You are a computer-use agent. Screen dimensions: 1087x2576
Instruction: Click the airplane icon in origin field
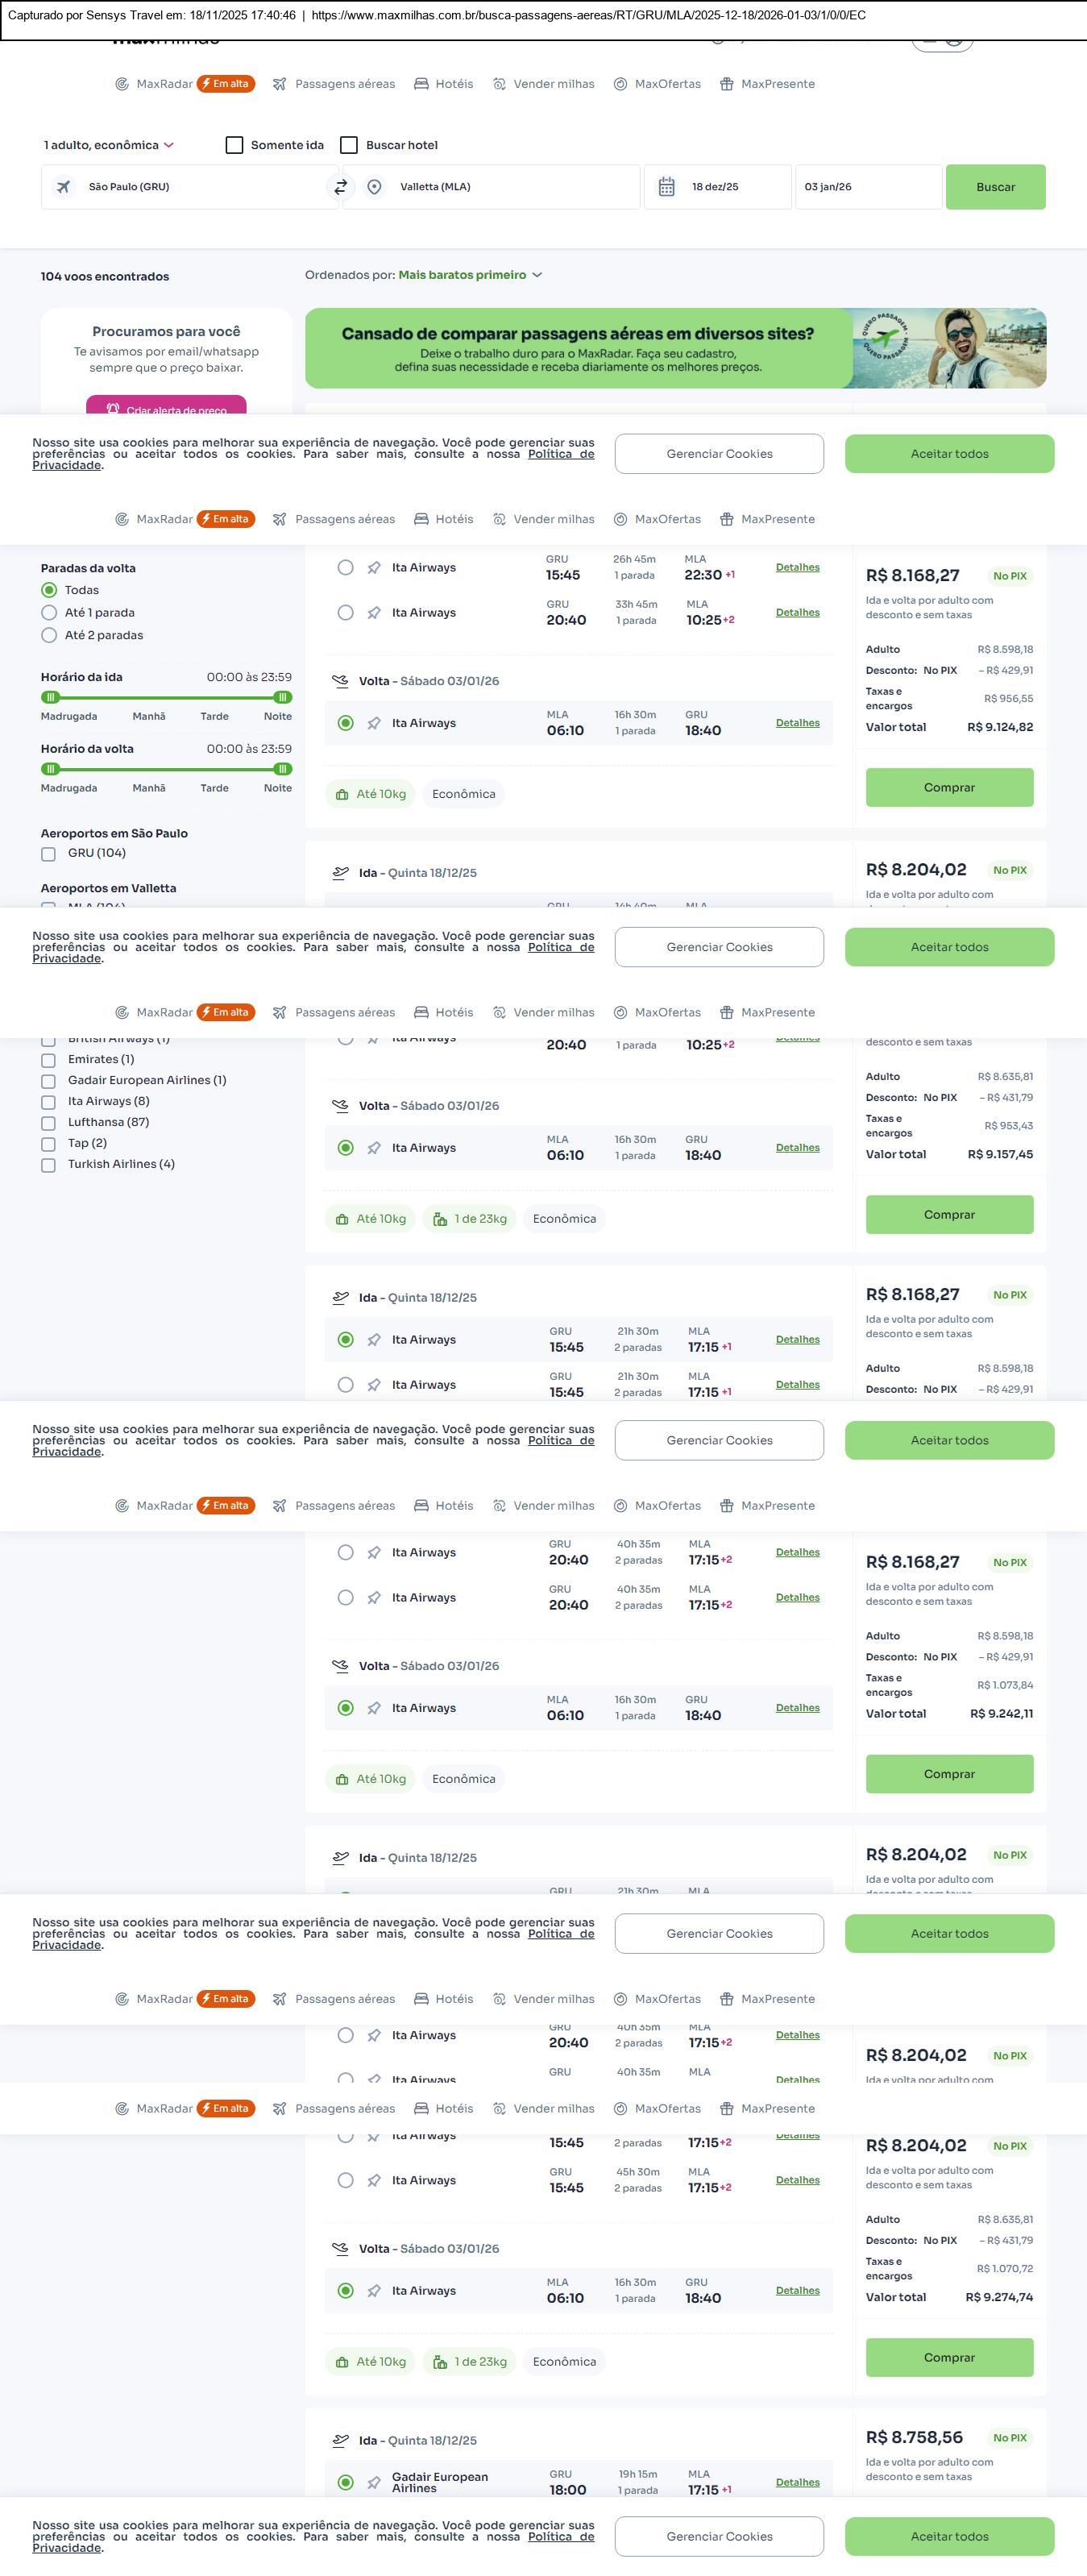pyautogui.click(x=64, y=187)
